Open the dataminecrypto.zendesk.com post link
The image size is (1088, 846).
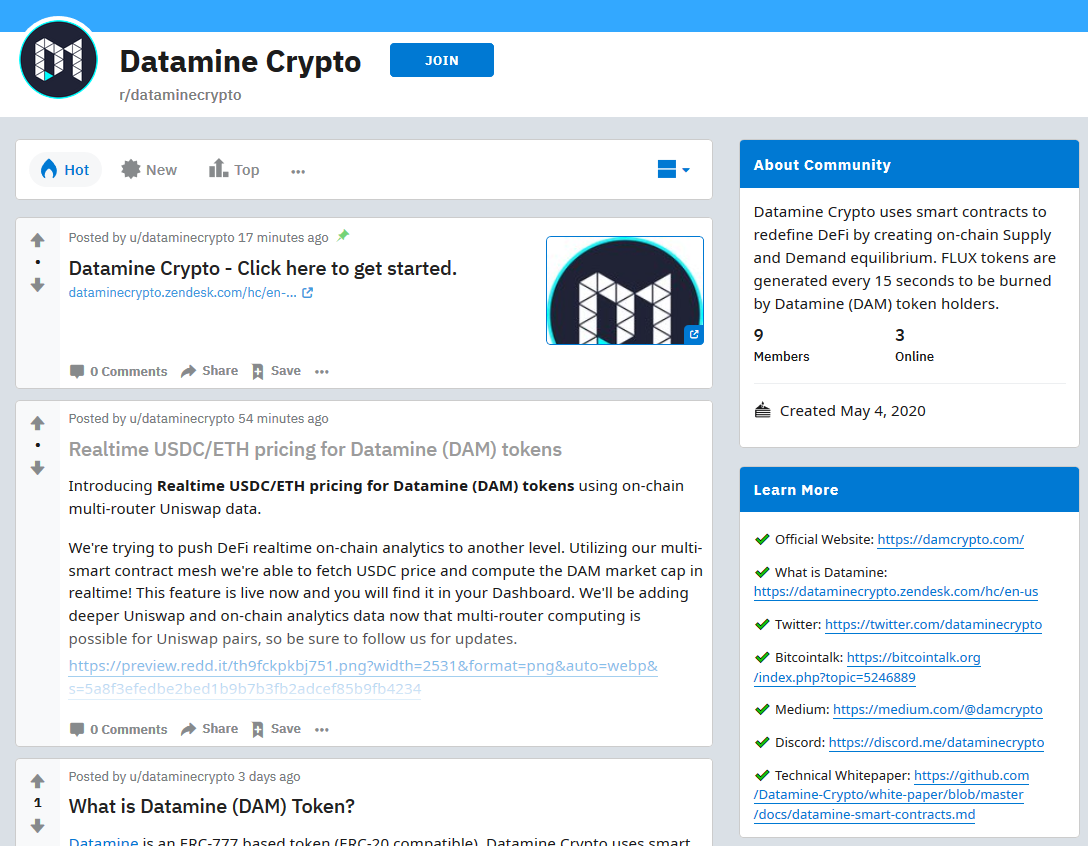182,293
